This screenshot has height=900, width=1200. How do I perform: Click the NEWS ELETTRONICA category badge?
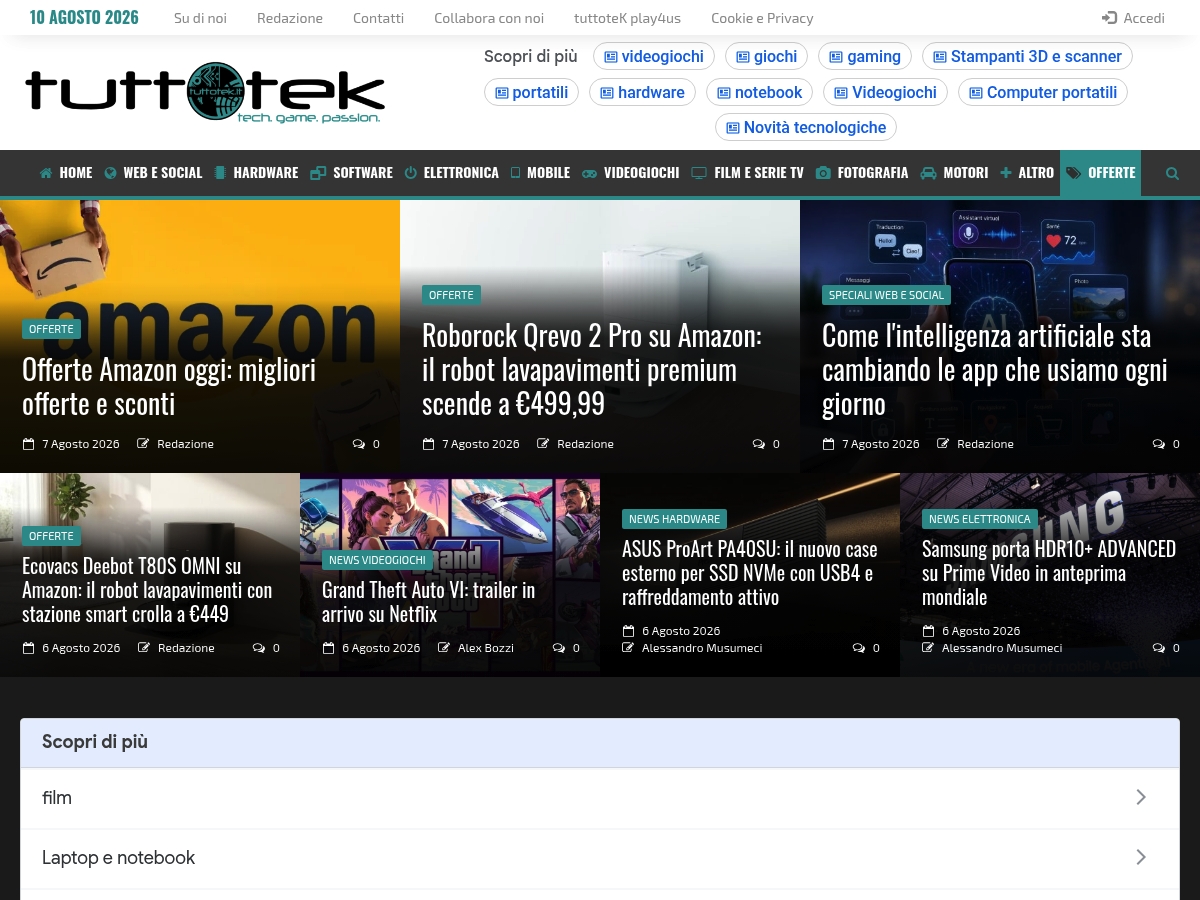click(x=980, y=519)
